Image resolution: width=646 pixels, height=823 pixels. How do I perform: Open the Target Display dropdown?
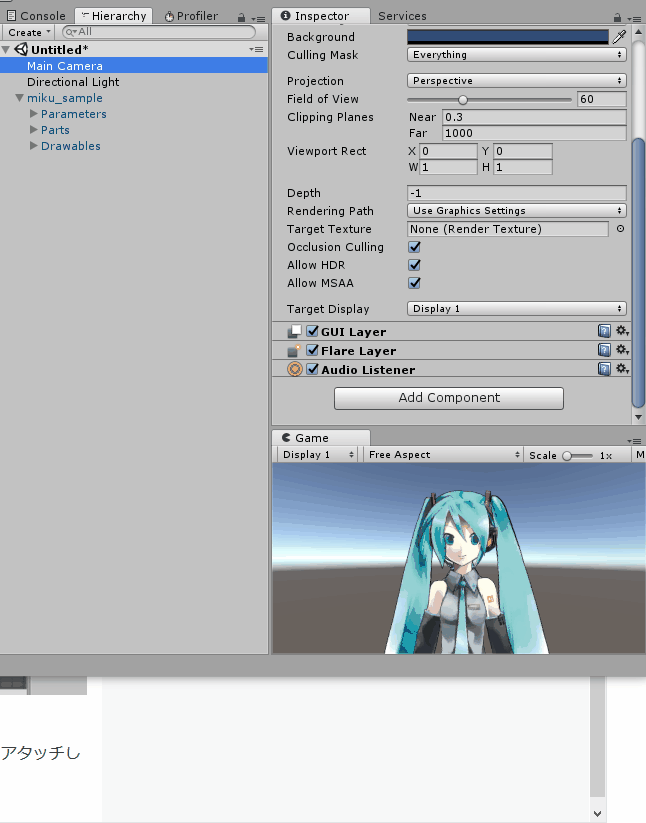pos(516,309)
